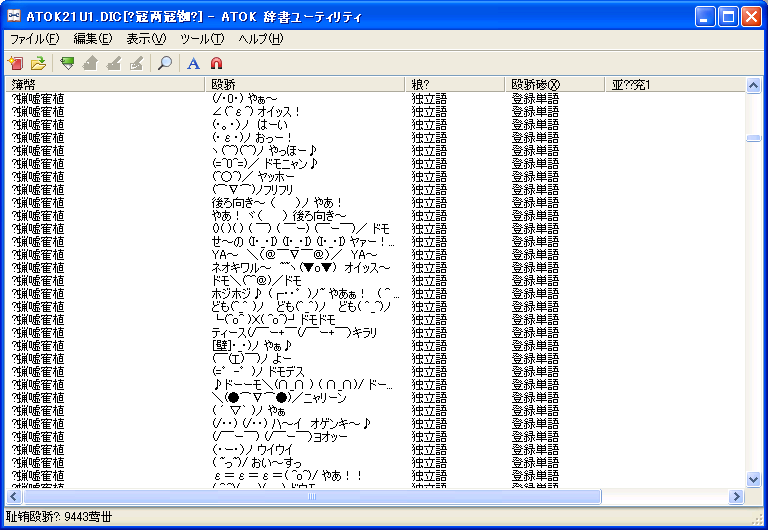Select the row containing ノフリフリ

[375, 190]
